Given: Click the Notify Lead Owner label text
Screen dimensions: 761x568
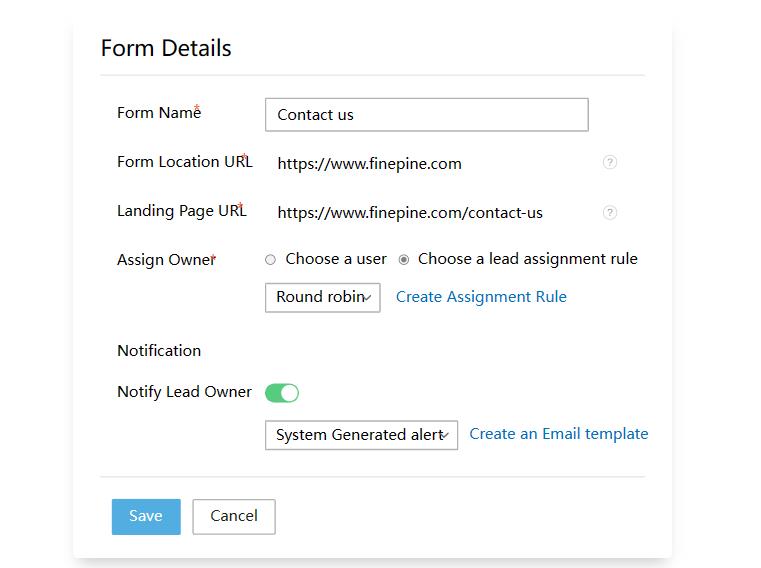Looking at the screenshot, I should (184, 392).
